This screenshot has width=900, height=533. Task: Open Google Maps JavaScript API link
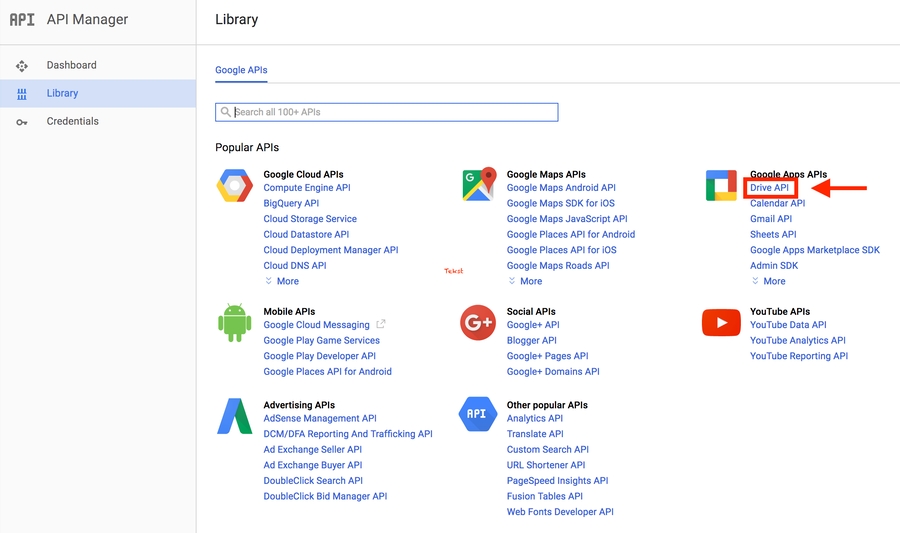(567, 219)
